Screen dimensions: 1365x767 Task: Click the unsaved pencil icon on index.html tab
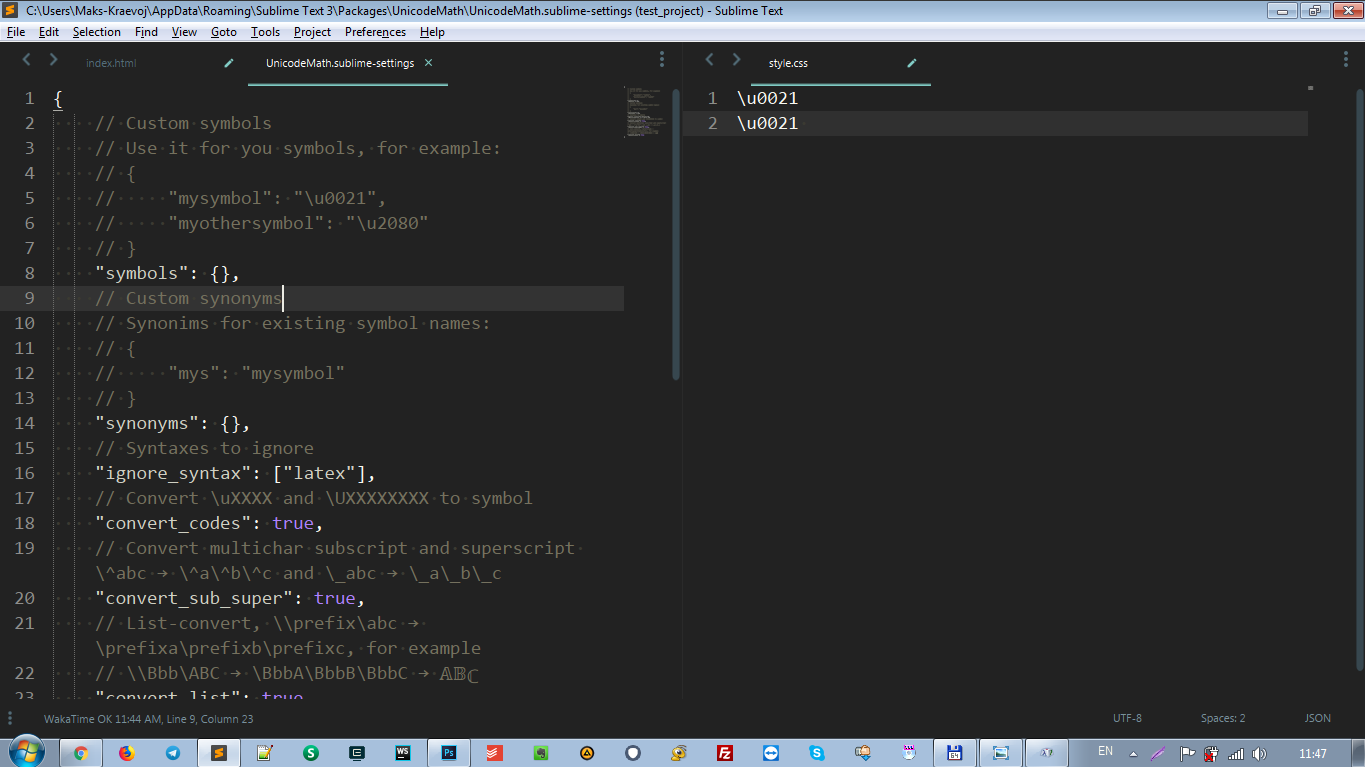pyautogui.click(x=228, y=63)
